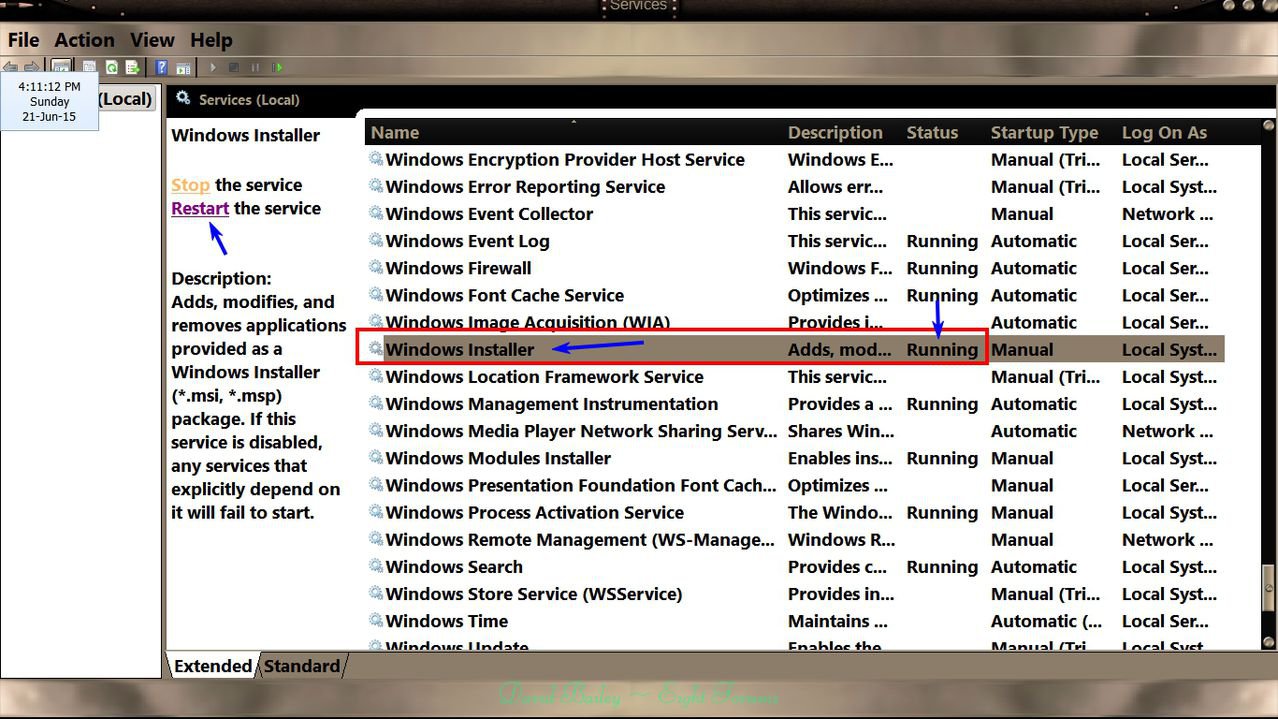Click Manual startup type of Windows Installer
The height and width of the screenshot is (719, 1278).
[1022, 349]
